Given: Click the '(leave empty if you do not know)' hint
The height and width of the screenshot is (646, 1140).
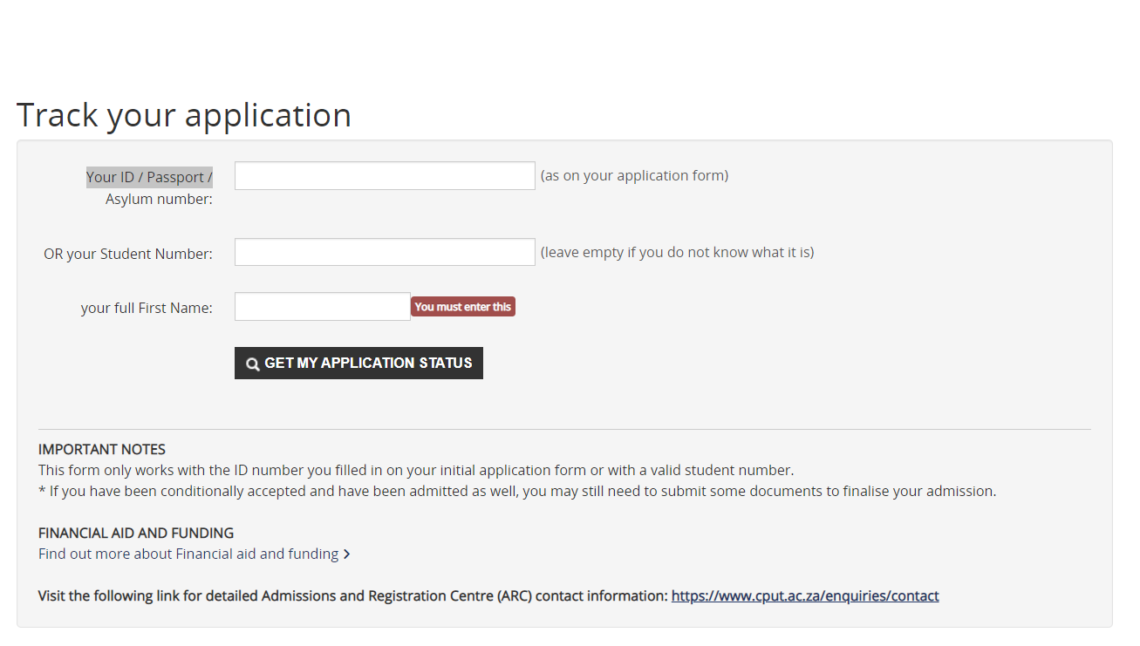Looking at the screenshot, I should (677, 251).
